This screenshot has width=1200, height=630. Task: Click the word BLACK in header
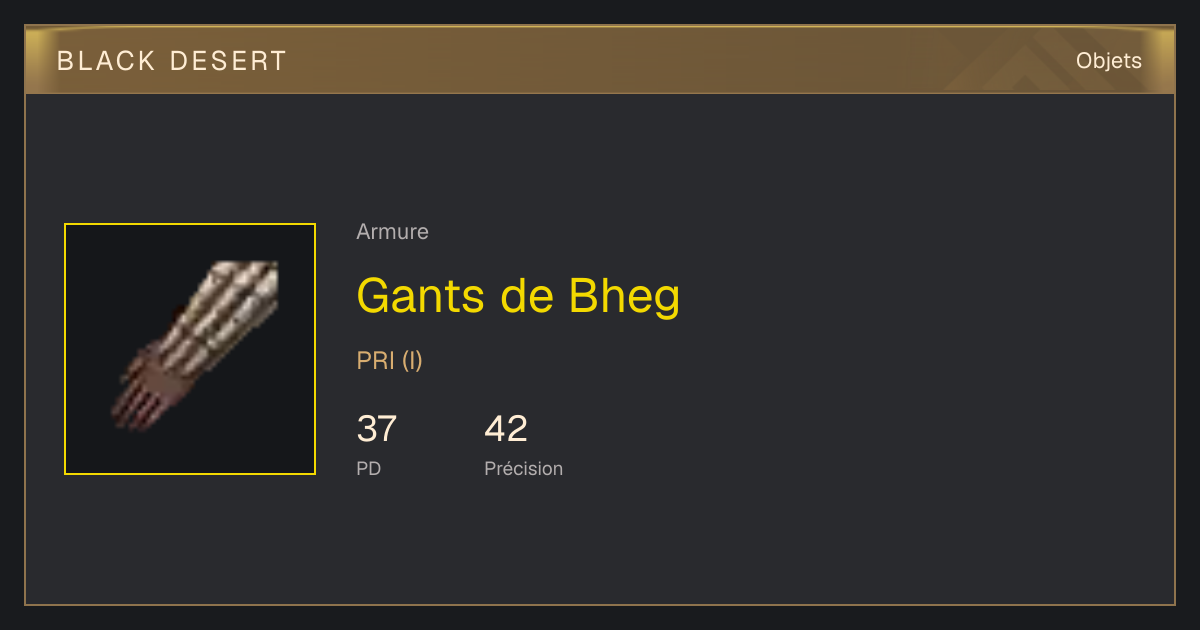pyautogui.click(x=106, y=61)
